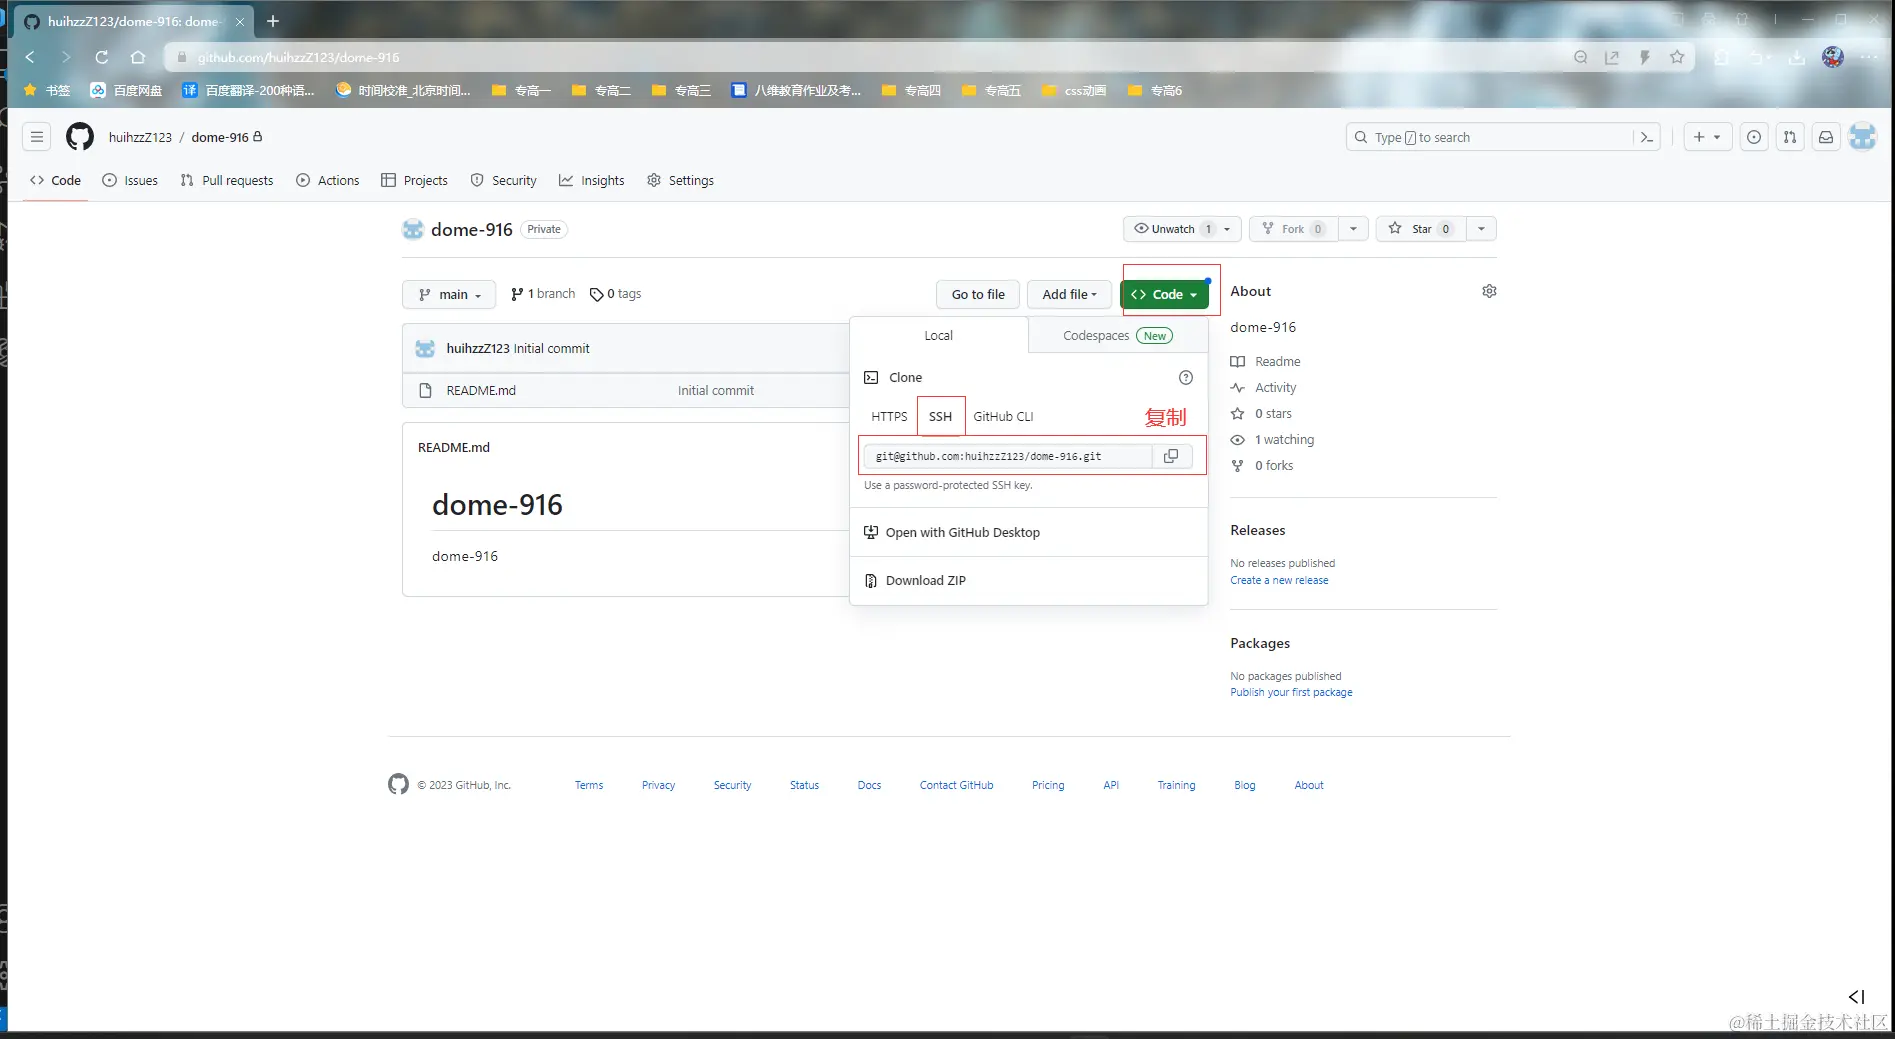Open a new browser tab
Image resolution: width=1895 pixels, height=1039 pixels.
click(273, 21)
